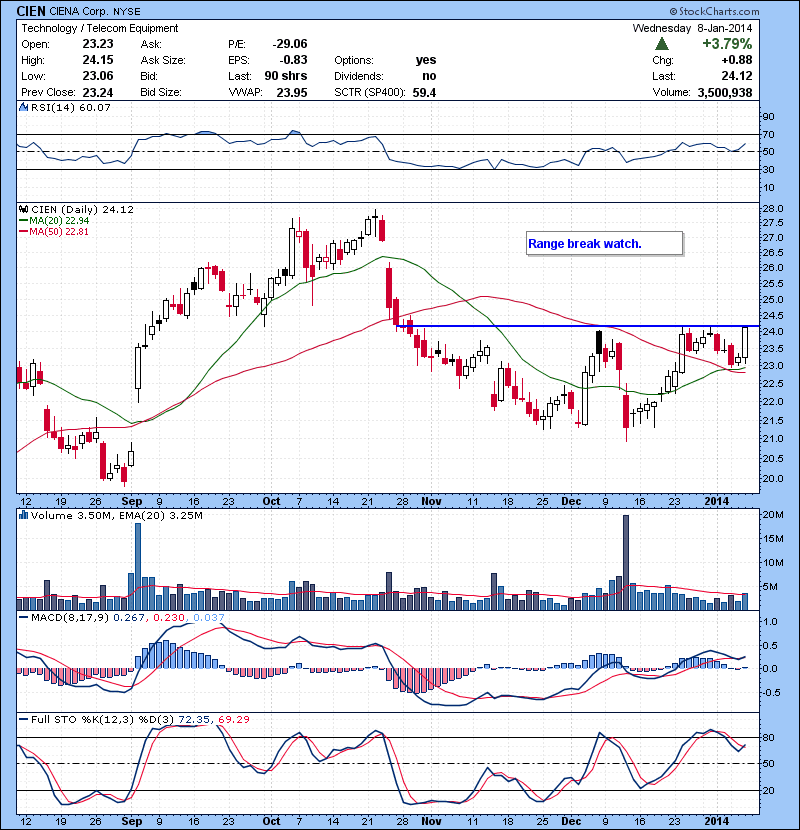Select the red MA(50) legend marker
Screen dimensions: 800x830
coord(23,232)
